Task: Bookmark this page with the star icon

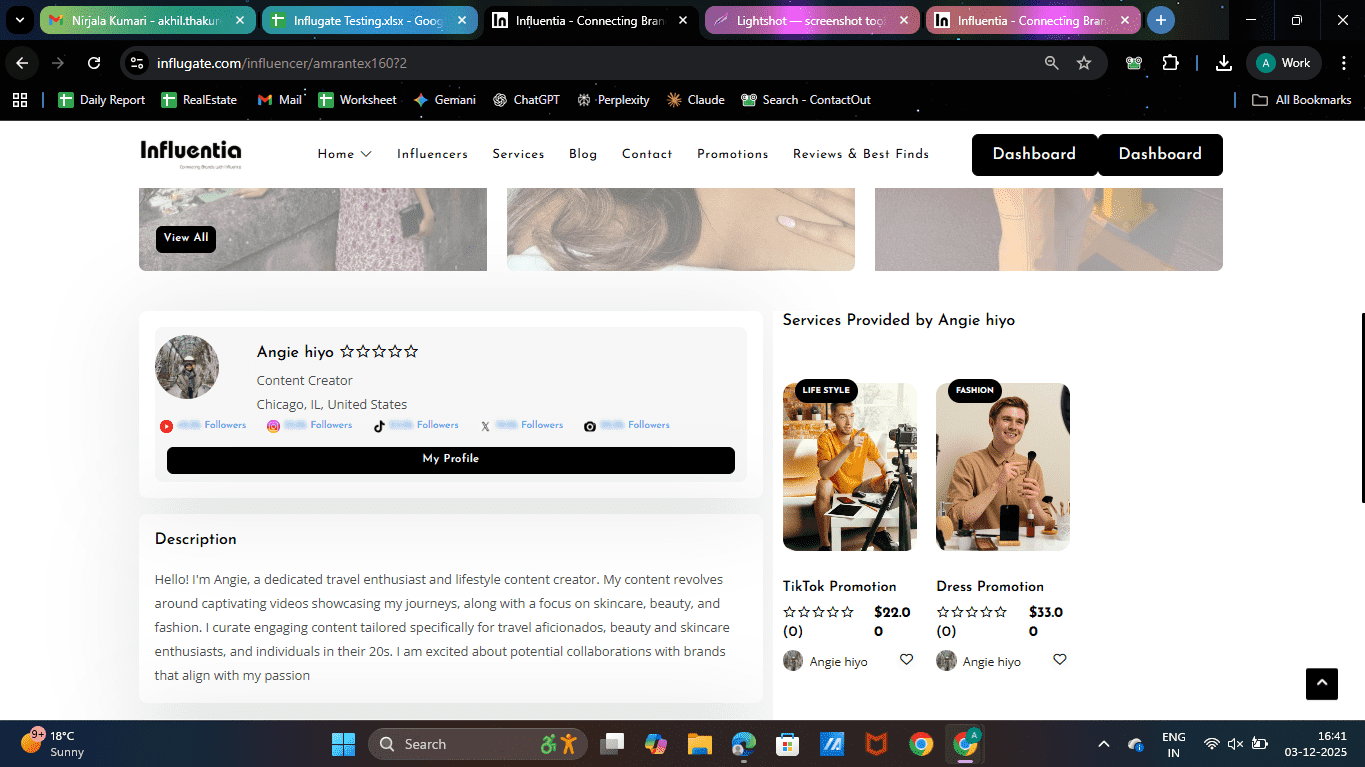Action: (1084, 63)
